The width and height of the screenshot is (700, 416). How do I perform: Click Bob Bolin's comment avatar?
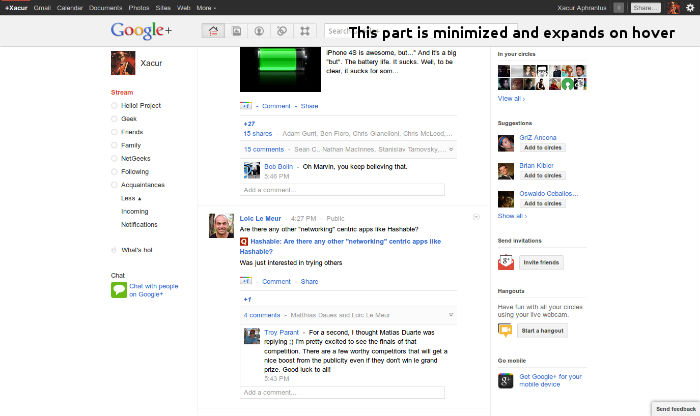252,171
